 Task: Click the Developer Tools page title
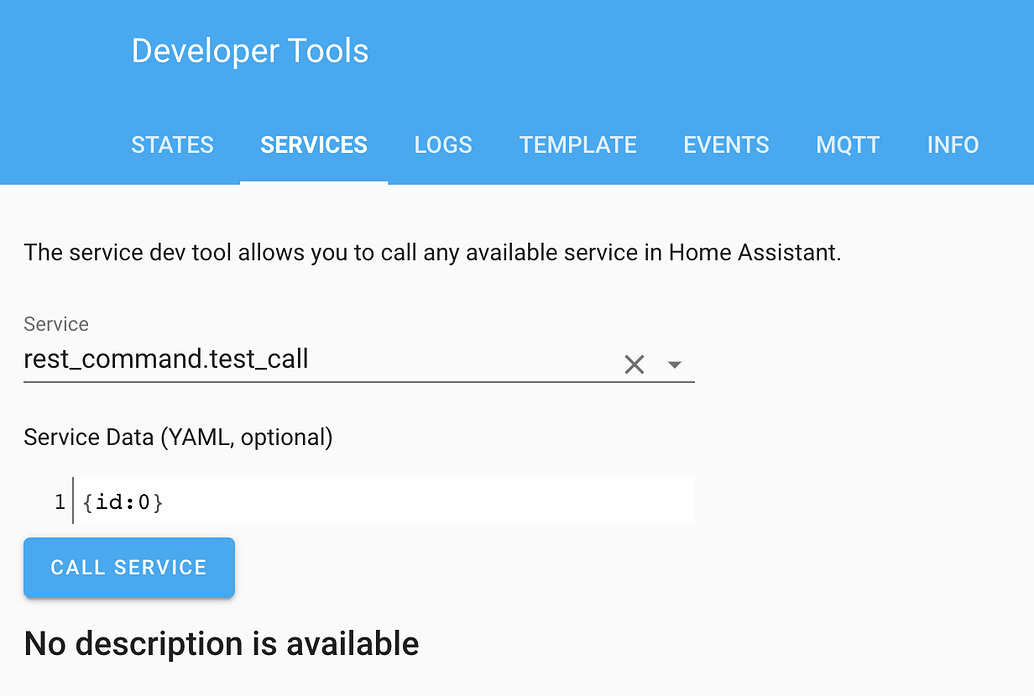point(250,51)
